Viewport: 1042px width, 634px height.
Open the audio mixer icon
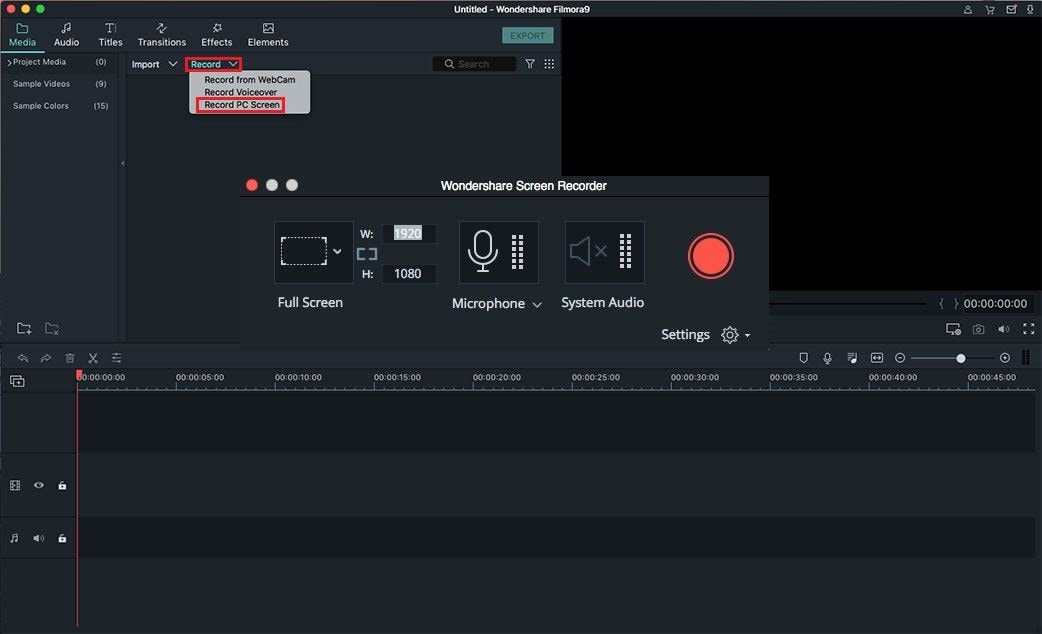point(852,358)
